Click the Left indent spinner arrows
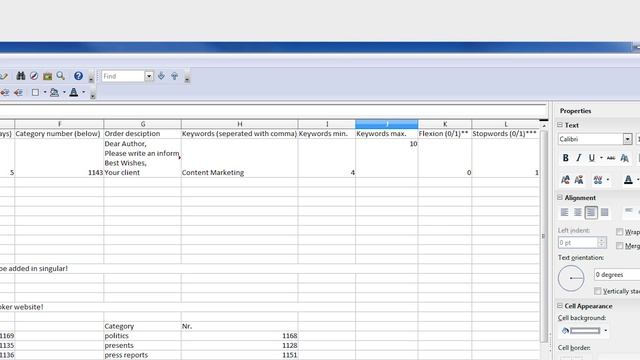 602,242
